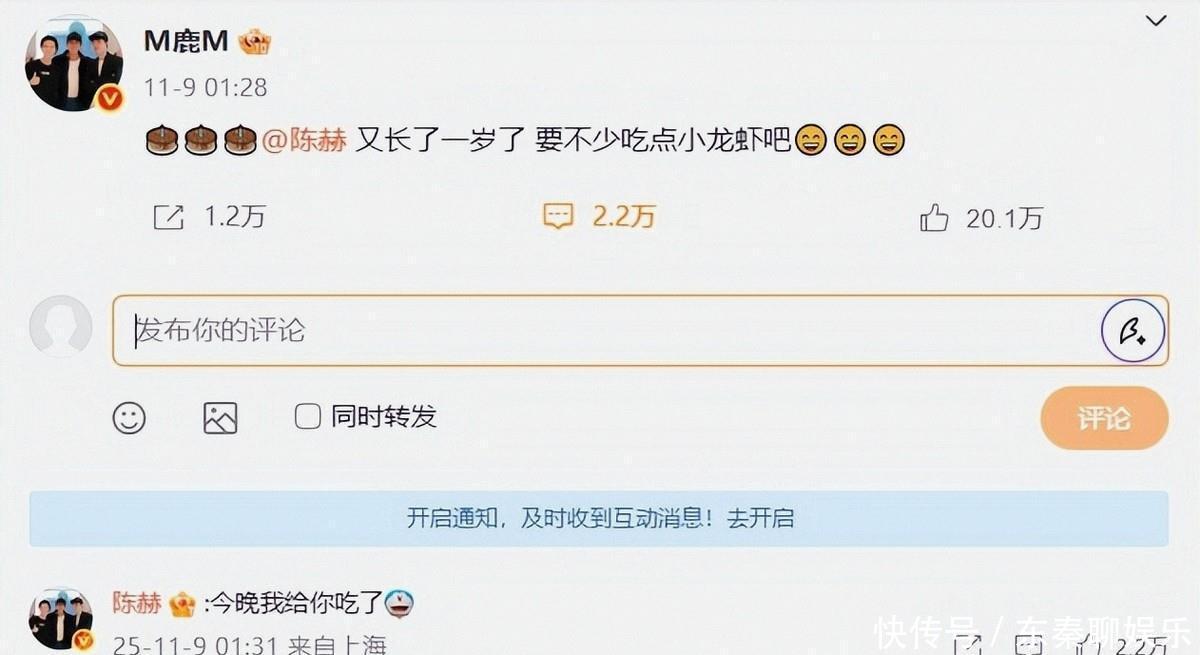
Task: Open the 11-9 01:28 post timestamp
Action: (205, 88)
